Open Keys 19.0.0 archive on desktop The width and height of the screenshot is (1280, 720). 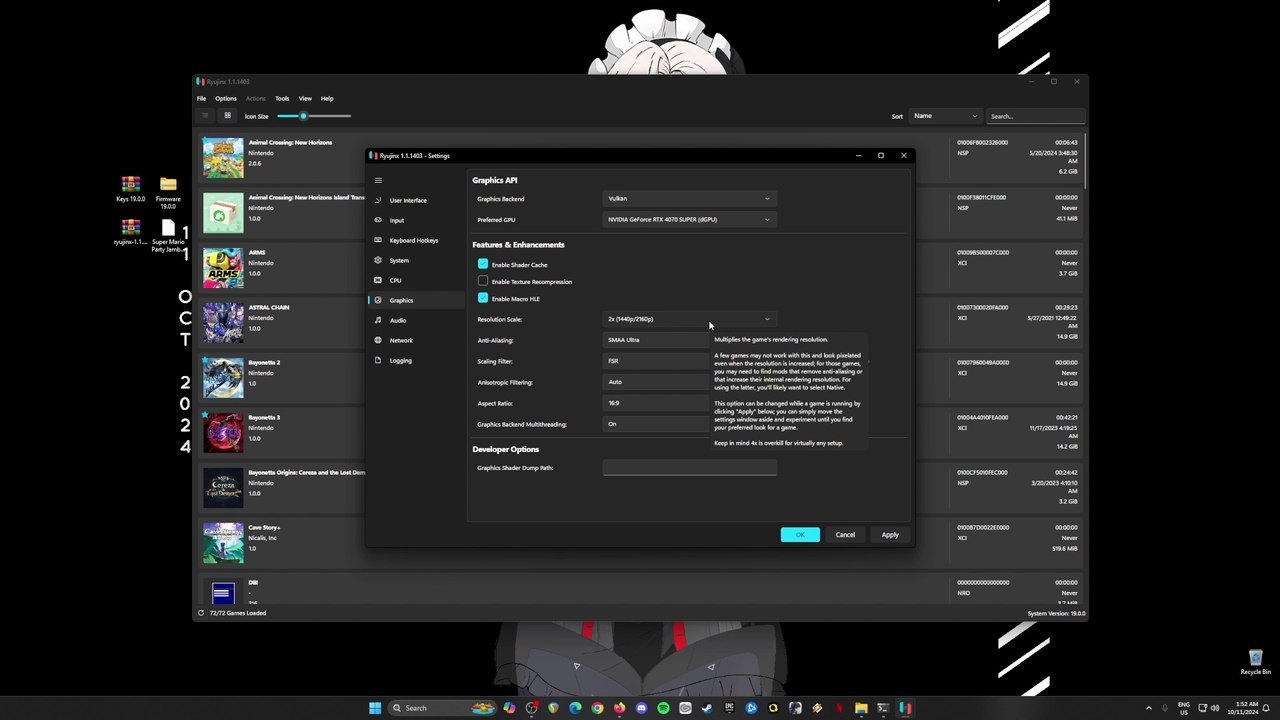131,189
